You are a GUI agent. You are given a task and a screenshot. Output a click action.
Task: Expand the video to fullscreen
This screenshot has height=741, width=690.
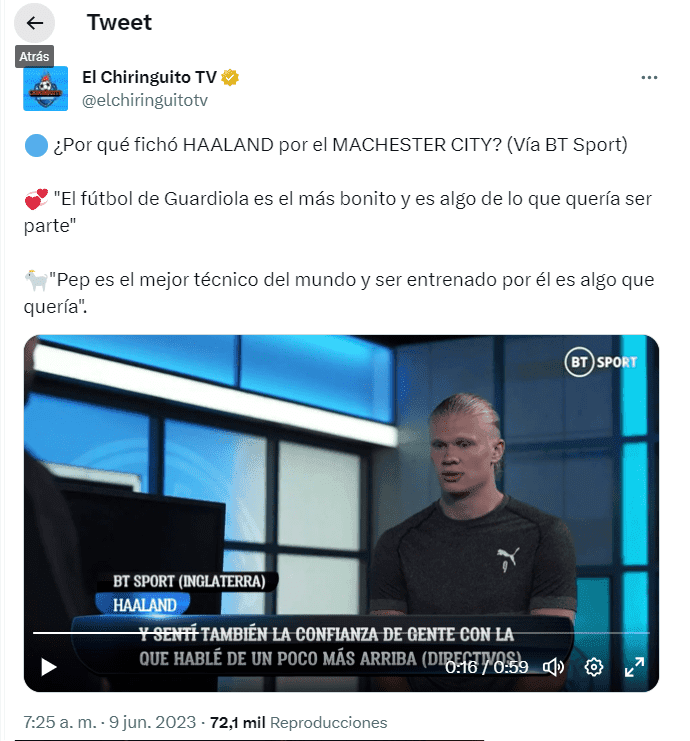tap(634, 667)
